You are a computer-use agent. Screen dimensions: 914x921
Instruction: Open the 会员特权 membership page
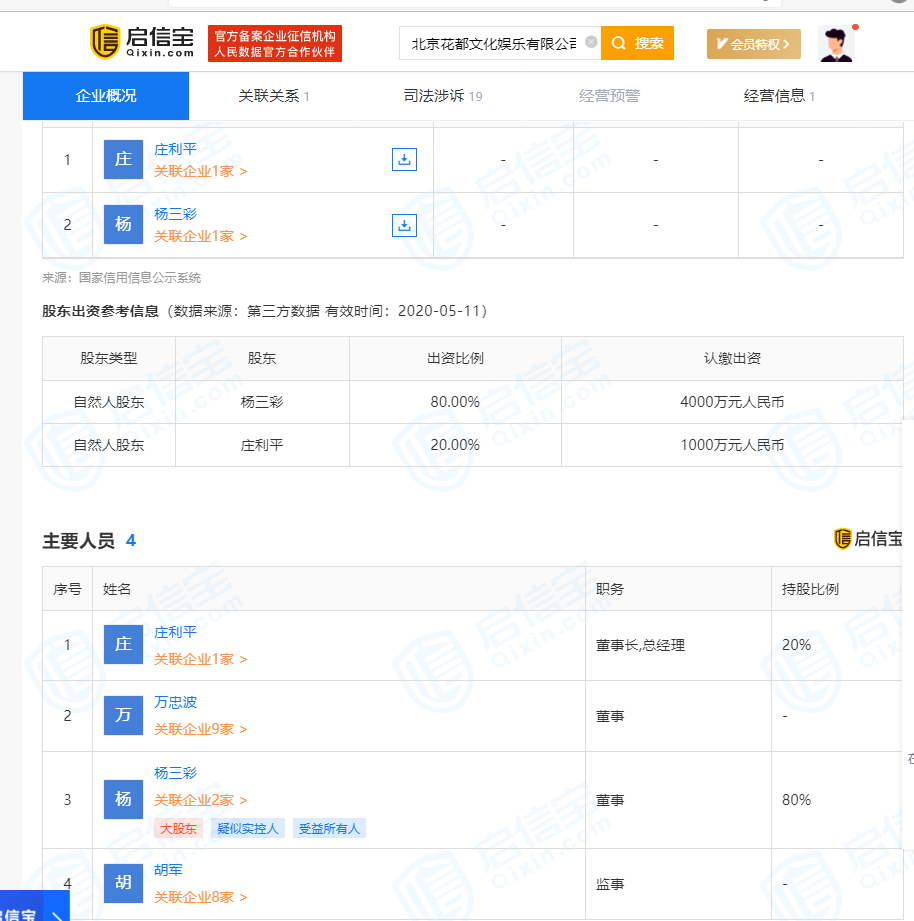point(753,44)
